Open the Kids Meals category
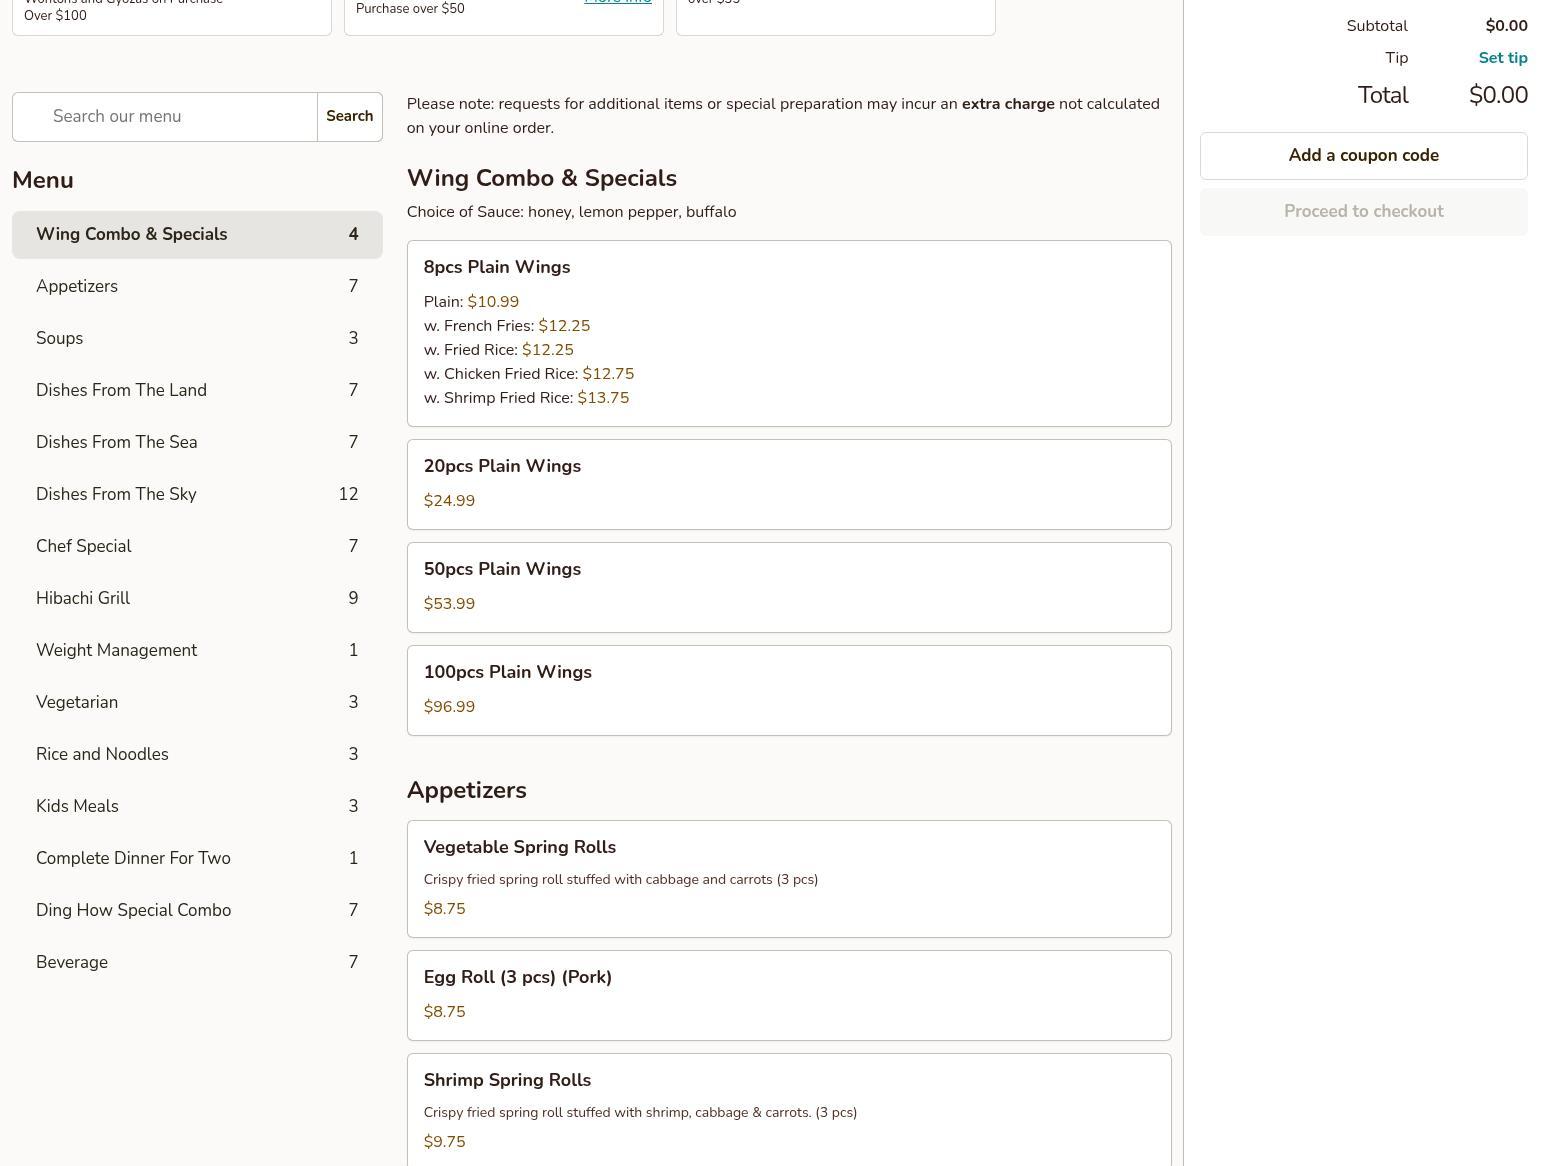1544x1166 pixels. pyautogui.click(x=197, y=807)
